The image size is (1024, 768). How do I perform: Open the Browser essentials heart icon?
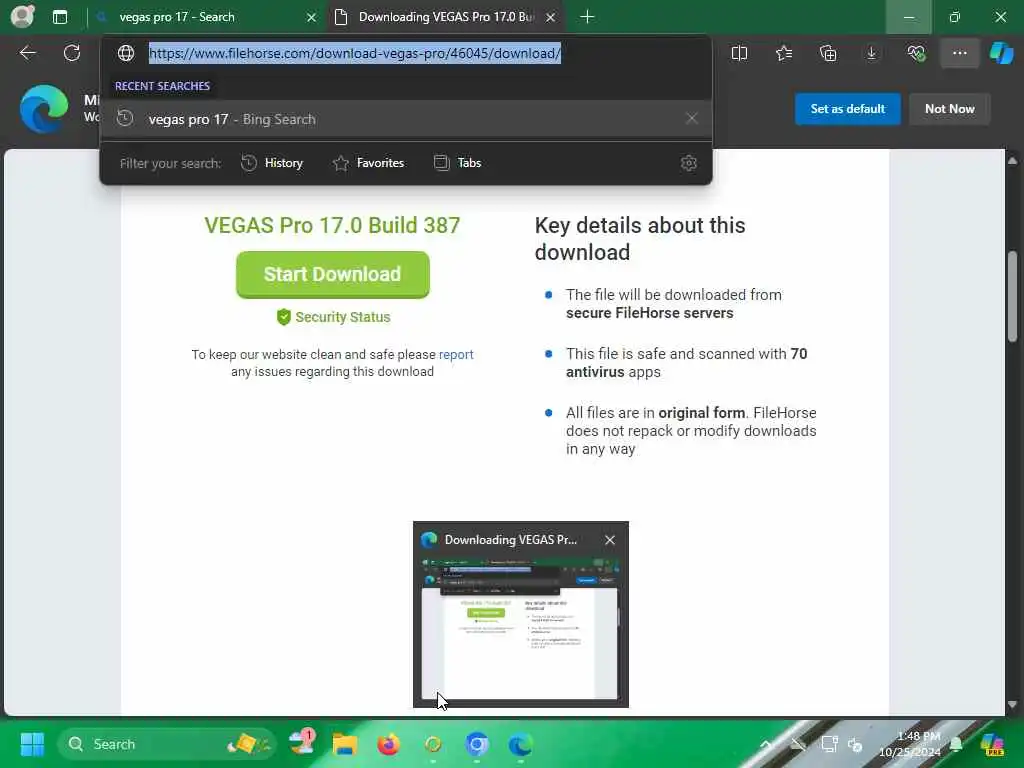(x=916, y=53)
